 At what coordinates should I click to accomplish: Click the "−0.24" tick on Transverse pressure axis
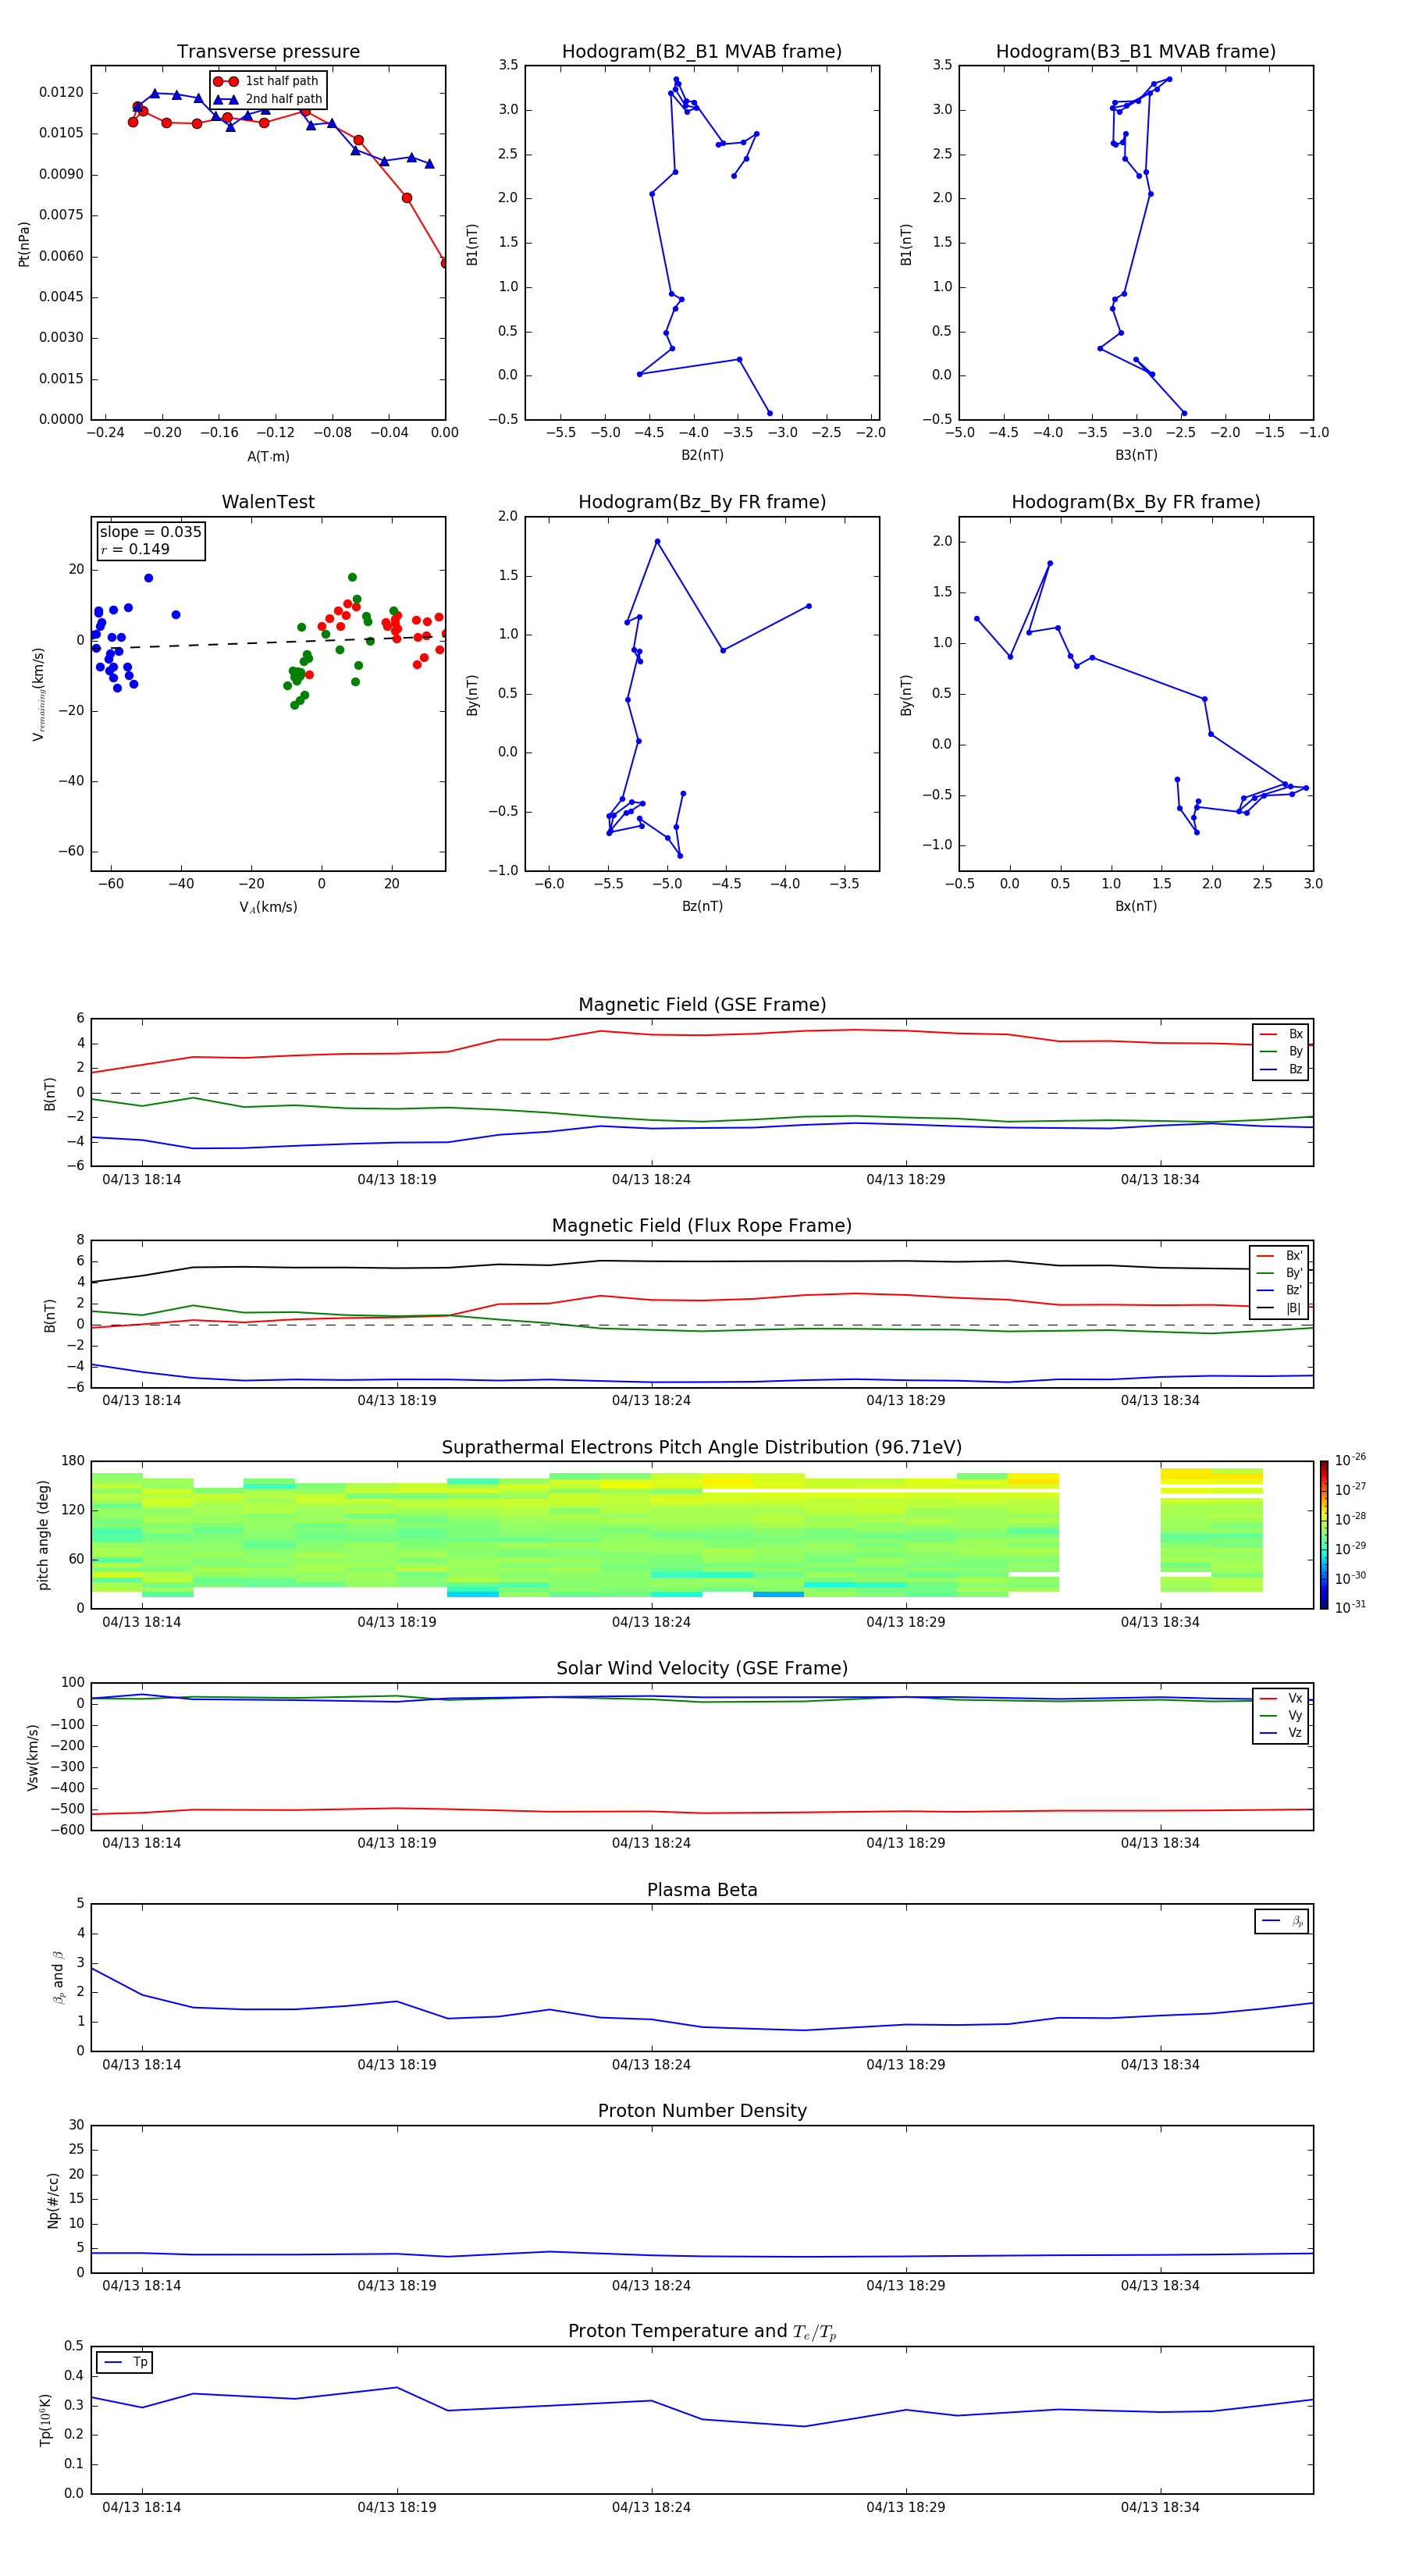(106, 433)
